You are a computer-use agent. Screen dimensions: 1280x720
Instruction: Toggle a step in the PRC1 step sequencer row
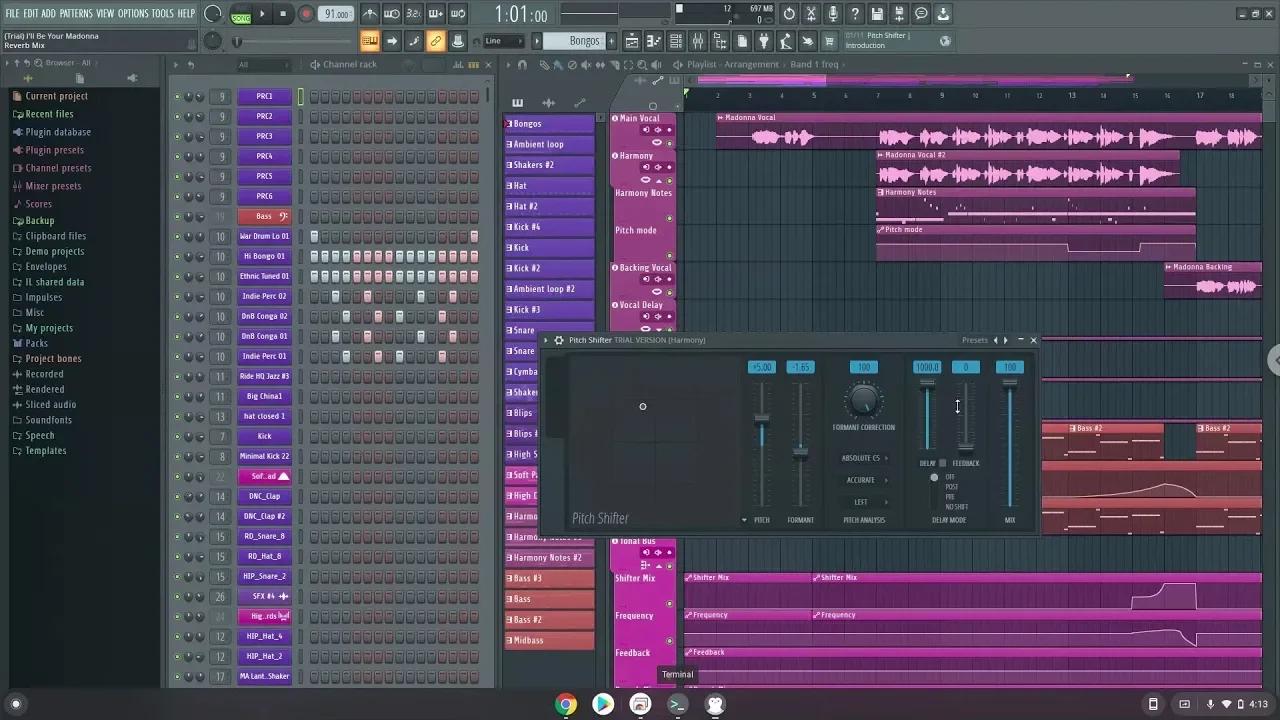(315, 96)
